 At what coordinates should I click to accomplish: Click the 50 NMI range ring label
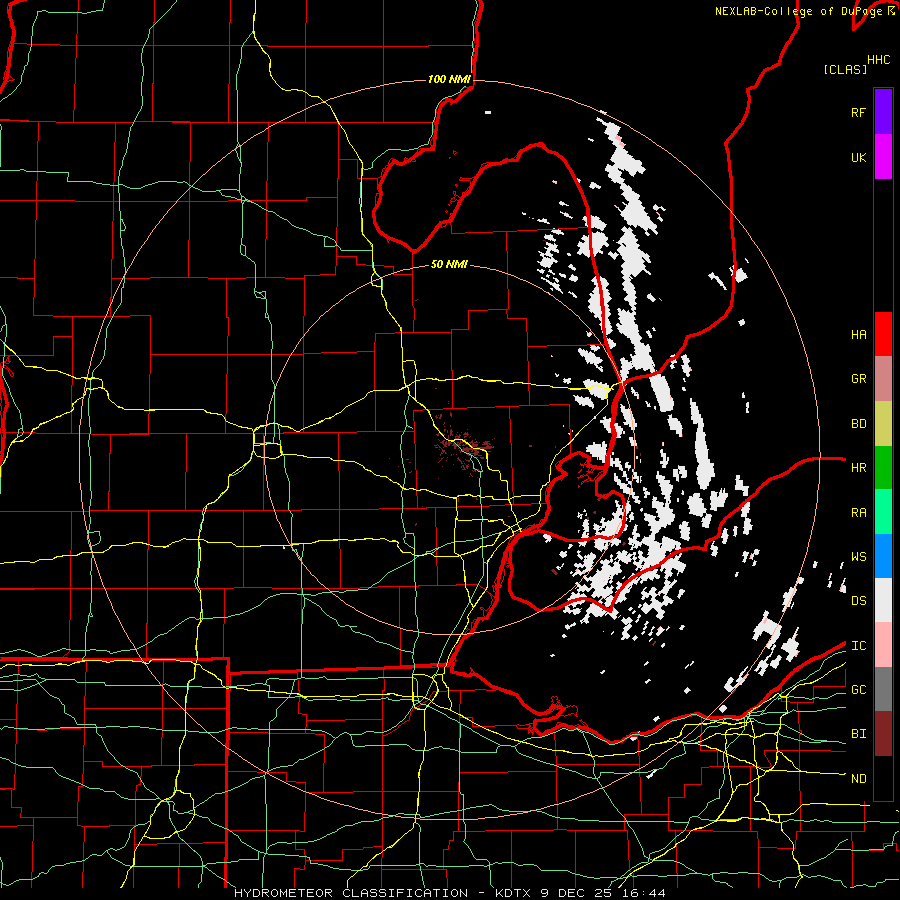pyautogui.click(x=449, y=265)
